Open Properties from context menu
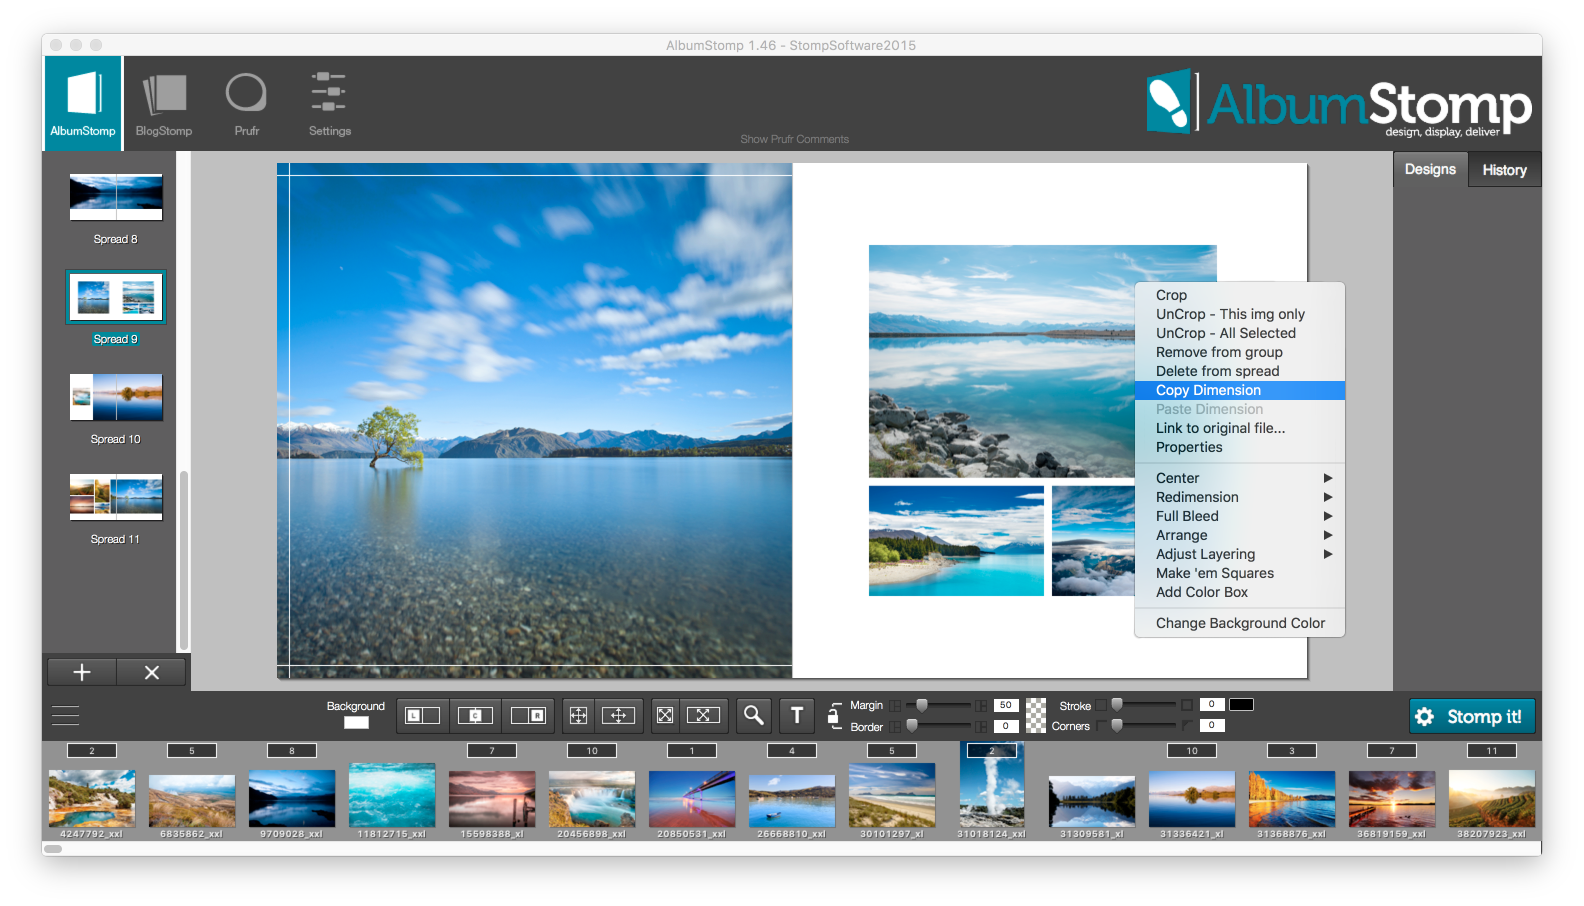The image size is (1584, 906). [x=1240, y=447]
